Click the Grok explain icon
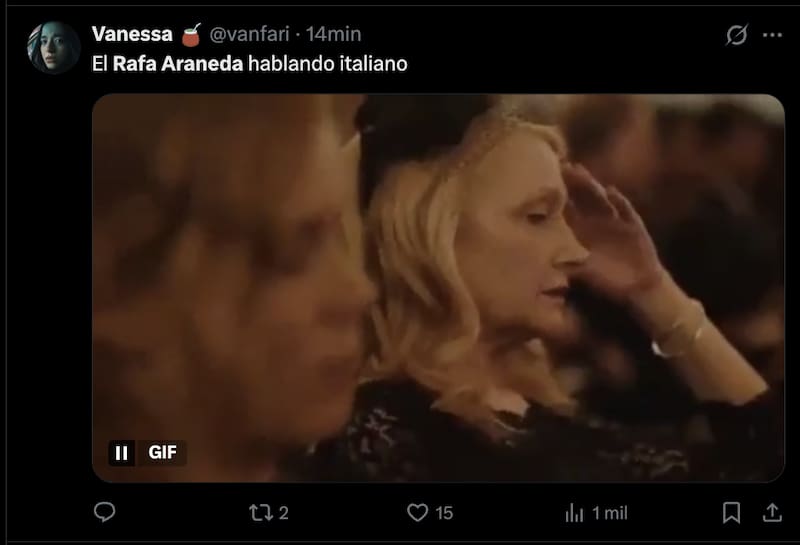The width and height of the screenshot is (800, 545). 737,35
